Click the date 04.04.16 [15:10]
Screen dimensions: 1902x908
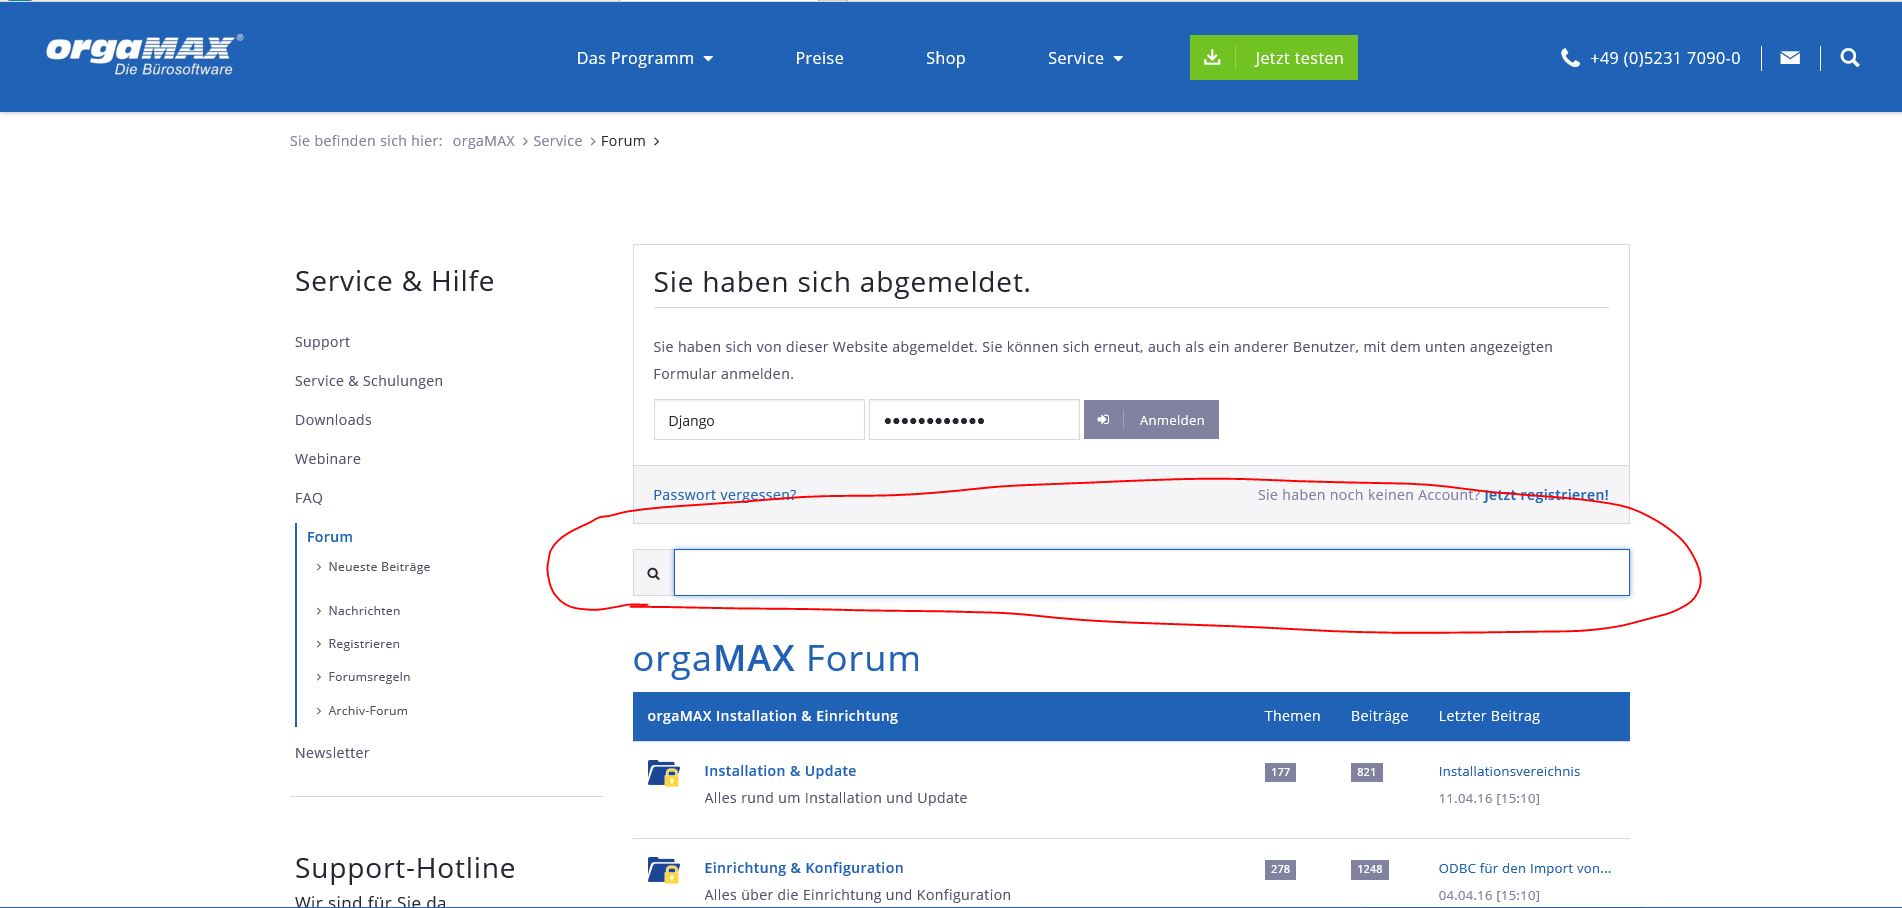coord(1489,895)
